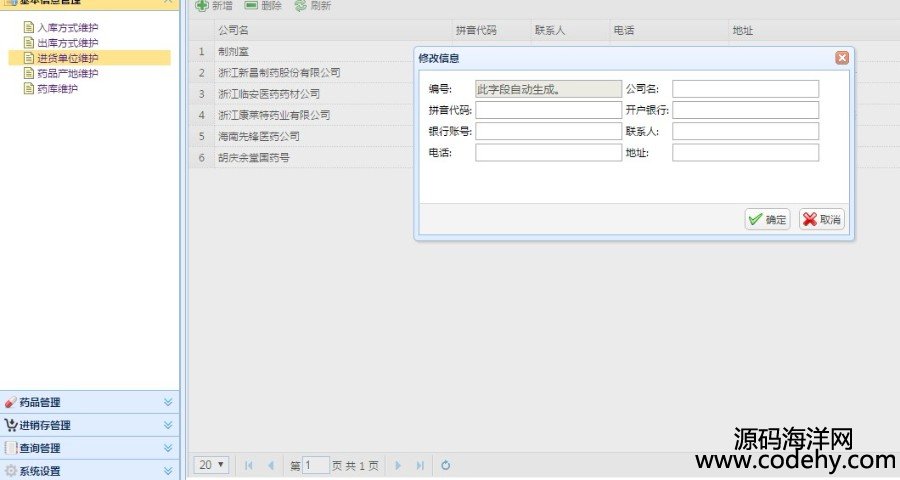Screen dimensions: 900x480
Task: Click the 新增 (add) toolbar icon
Action: (x=203, y=6)
